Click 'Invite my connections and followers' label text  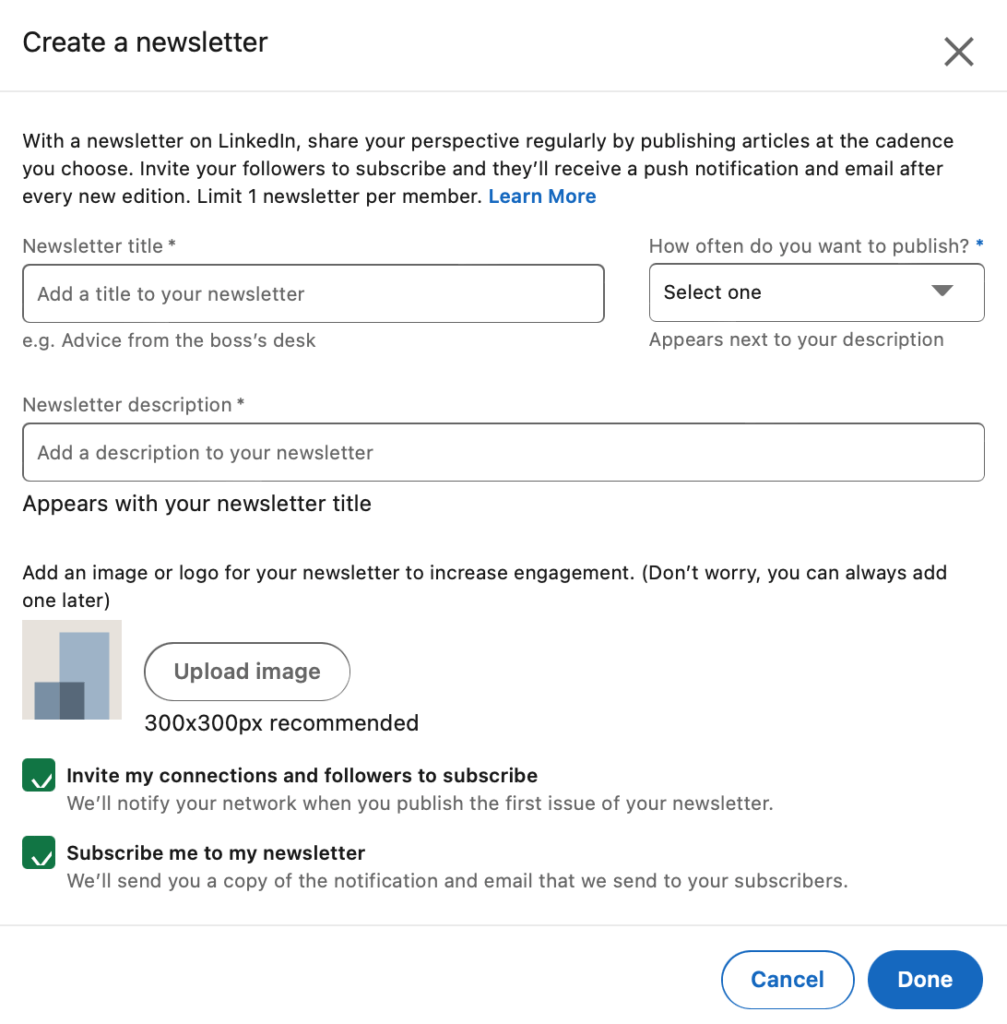[302, 776]
